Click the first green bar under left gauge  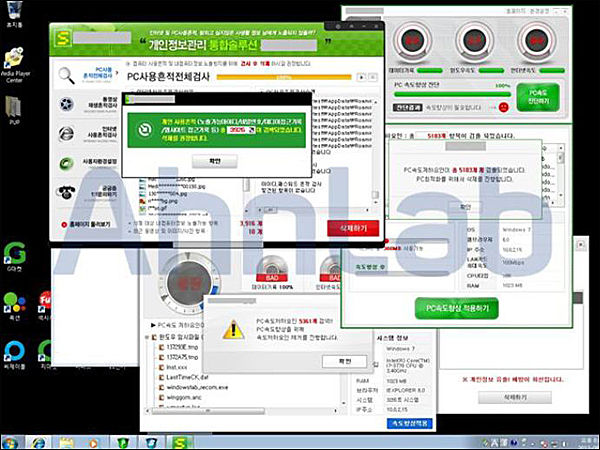click(429, 71)
